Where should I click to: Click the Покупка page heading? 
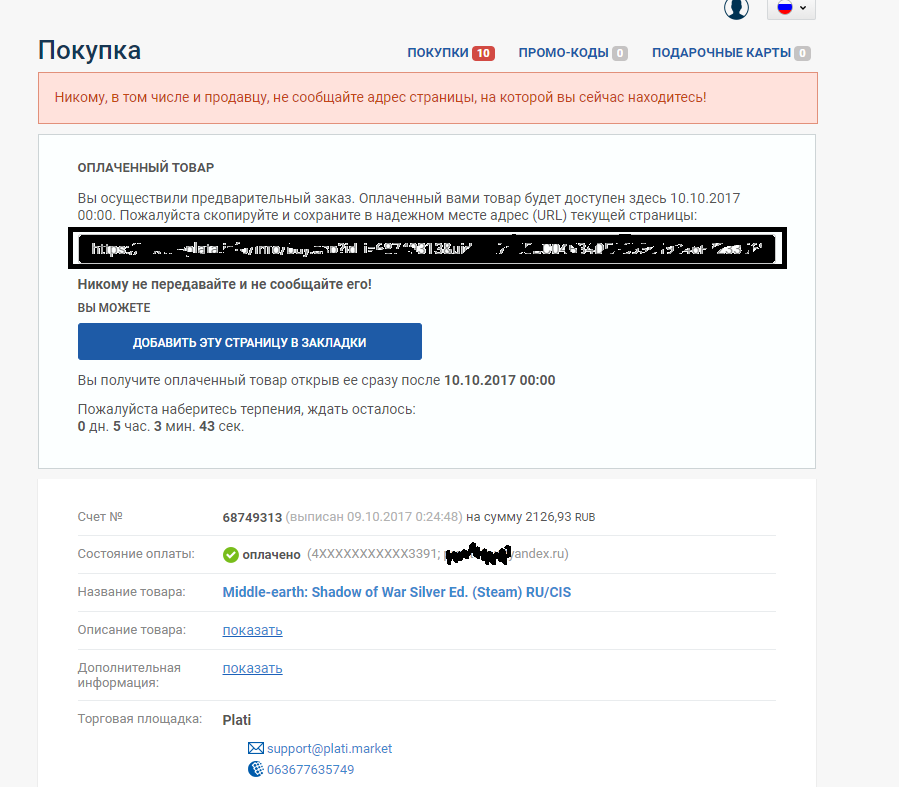pyautogui.click(x=89, y=50)
